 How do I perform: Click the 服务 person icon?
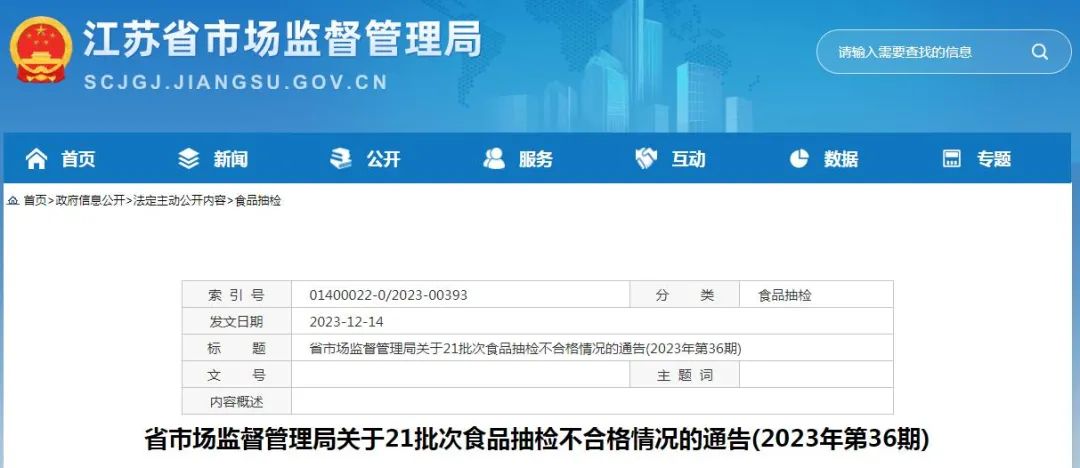tap(494, 159)
